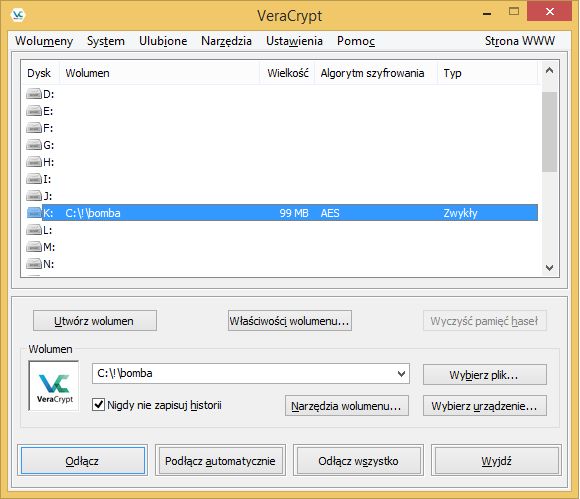Click 'Wybierz urządzenie...' button

[x=485, y=406]
